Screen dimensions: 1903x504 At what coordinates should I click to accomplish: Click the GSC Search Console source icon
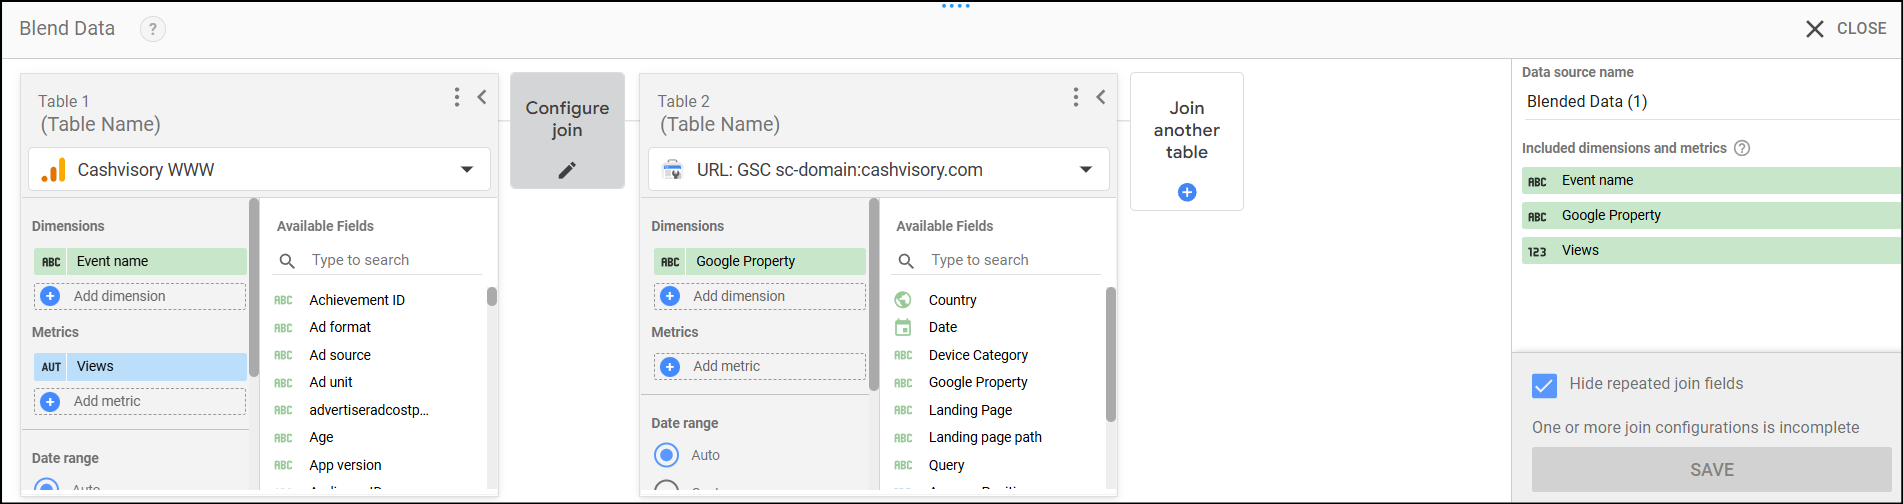673,170
